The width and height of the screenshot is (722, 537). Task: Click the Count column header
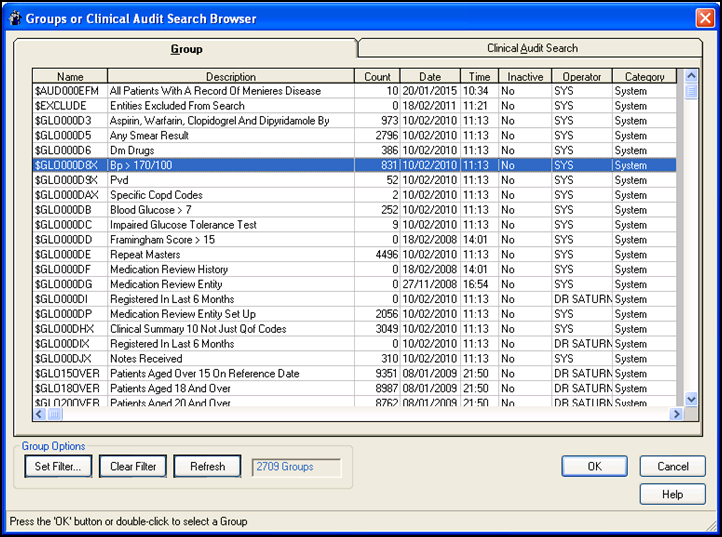(x=377, y=77)
